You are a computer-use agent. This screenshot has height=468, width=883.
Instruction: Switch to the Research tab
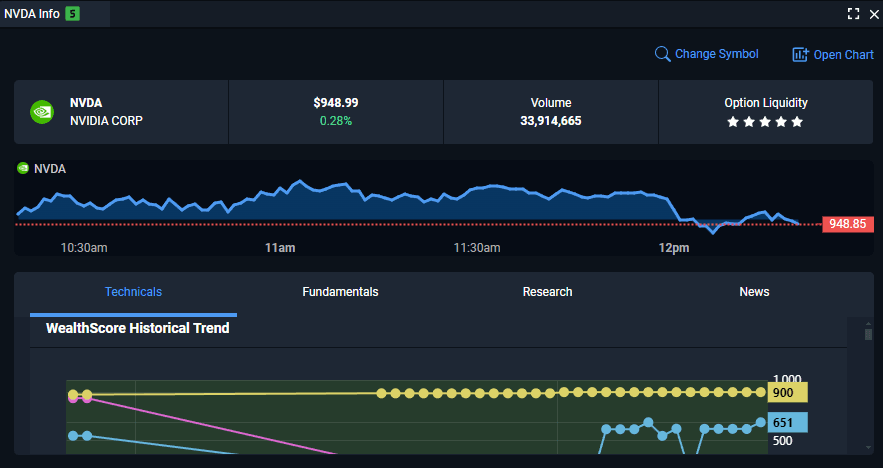coord(547,292)
